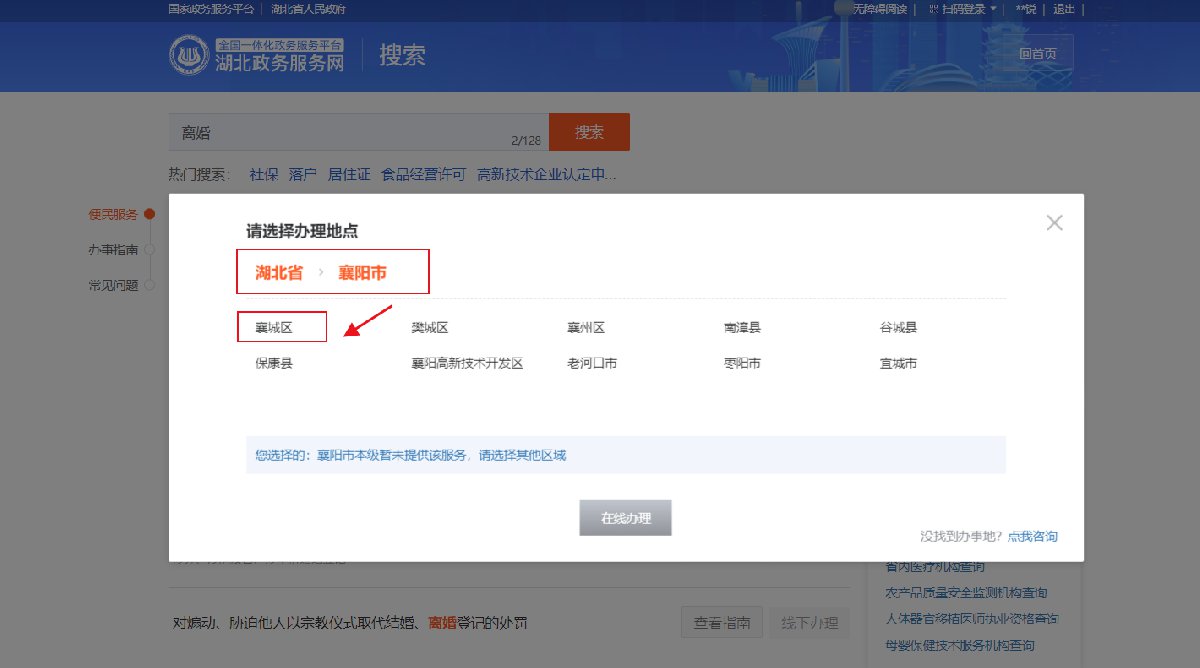
Task: Expand the 扫码登录 dropdown arrow
Action: click(994, 9)
